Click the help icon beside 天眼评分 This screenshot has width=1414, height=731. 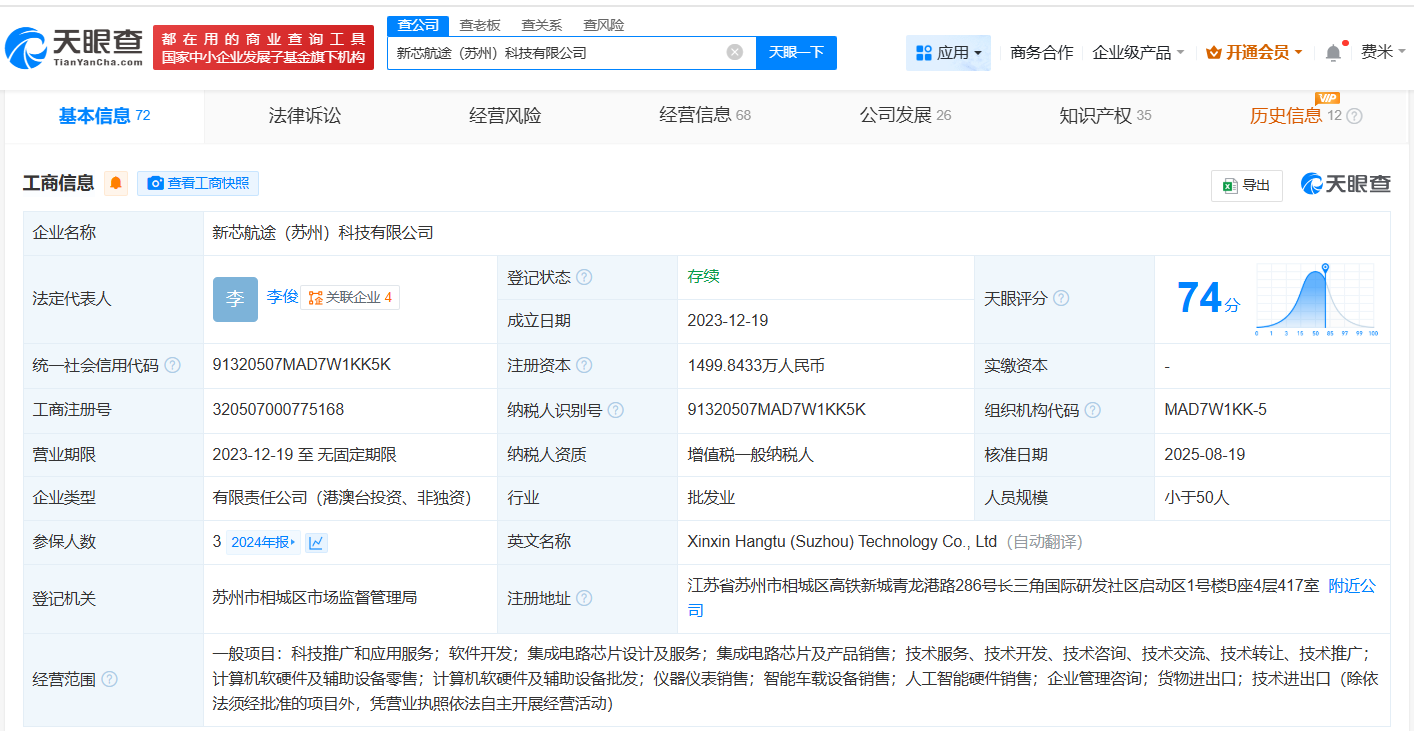point(1061,298)
